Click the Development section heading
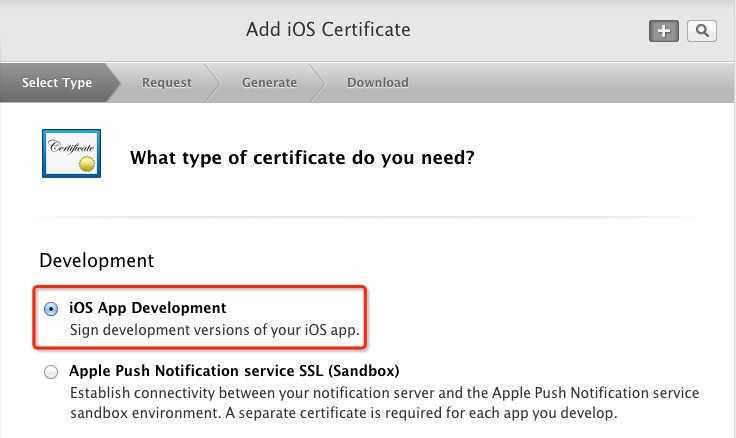This screenshot has width=736, height=438. 96,260
